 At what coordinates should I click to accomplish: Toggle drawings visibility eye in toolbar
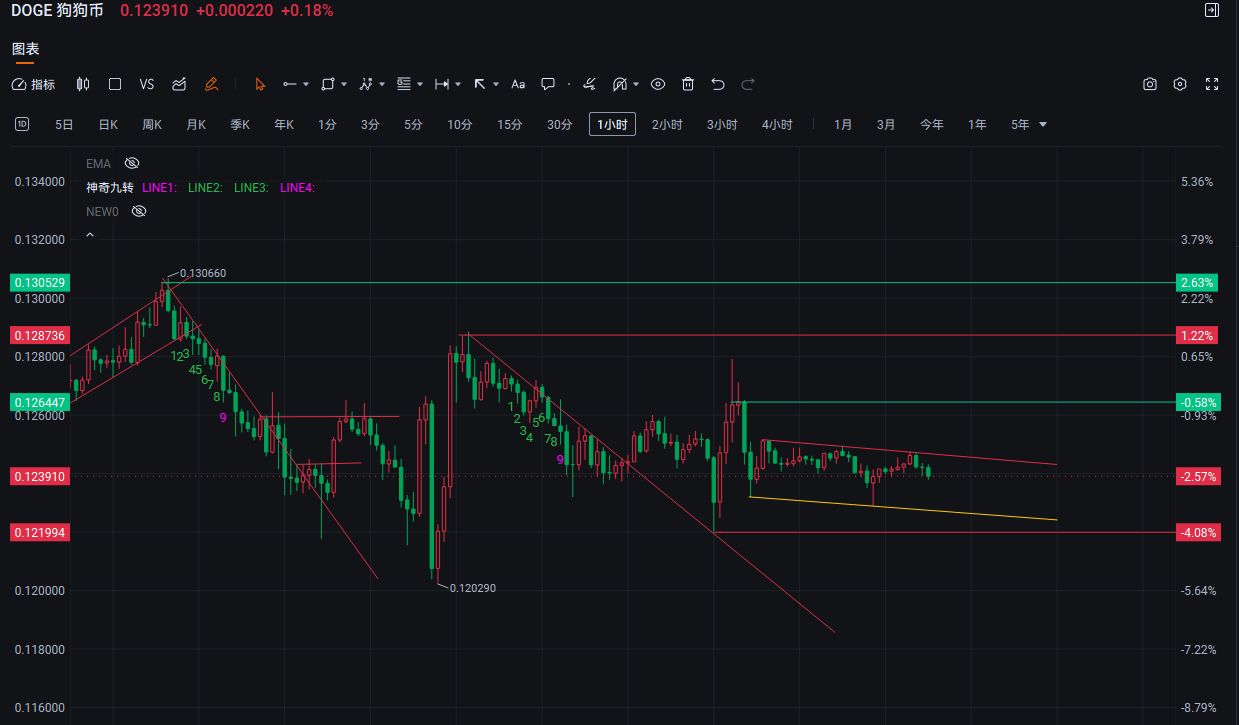coord(658,85)
